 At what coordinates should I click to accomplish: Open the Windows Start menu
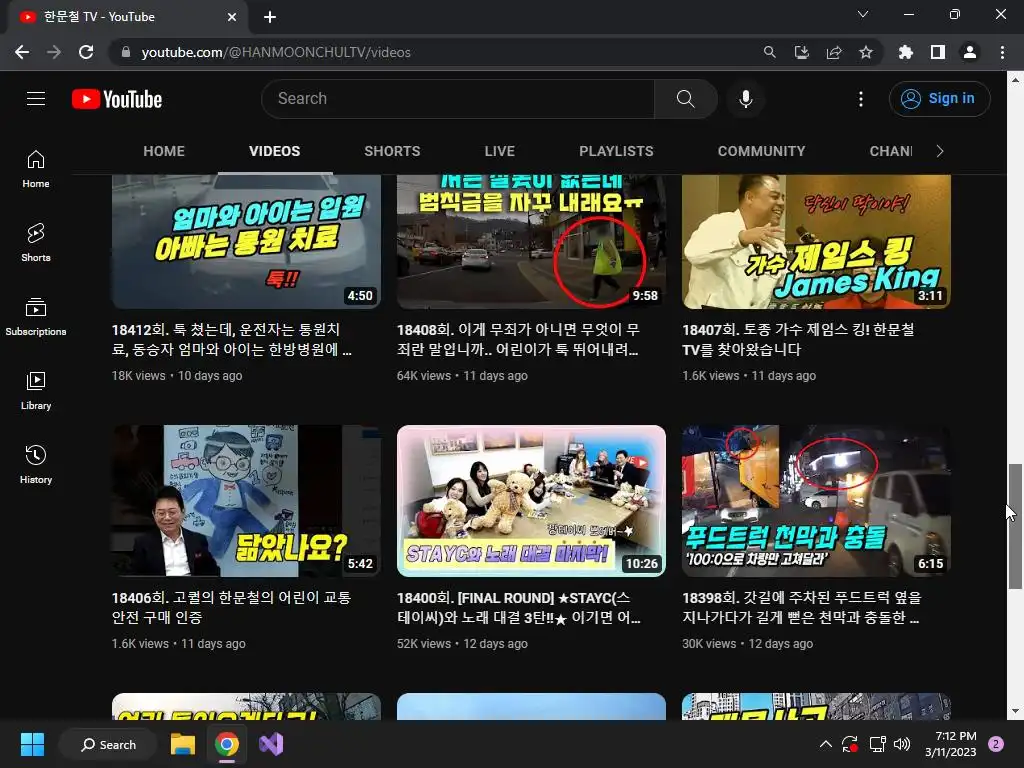(x=32, y=744)
